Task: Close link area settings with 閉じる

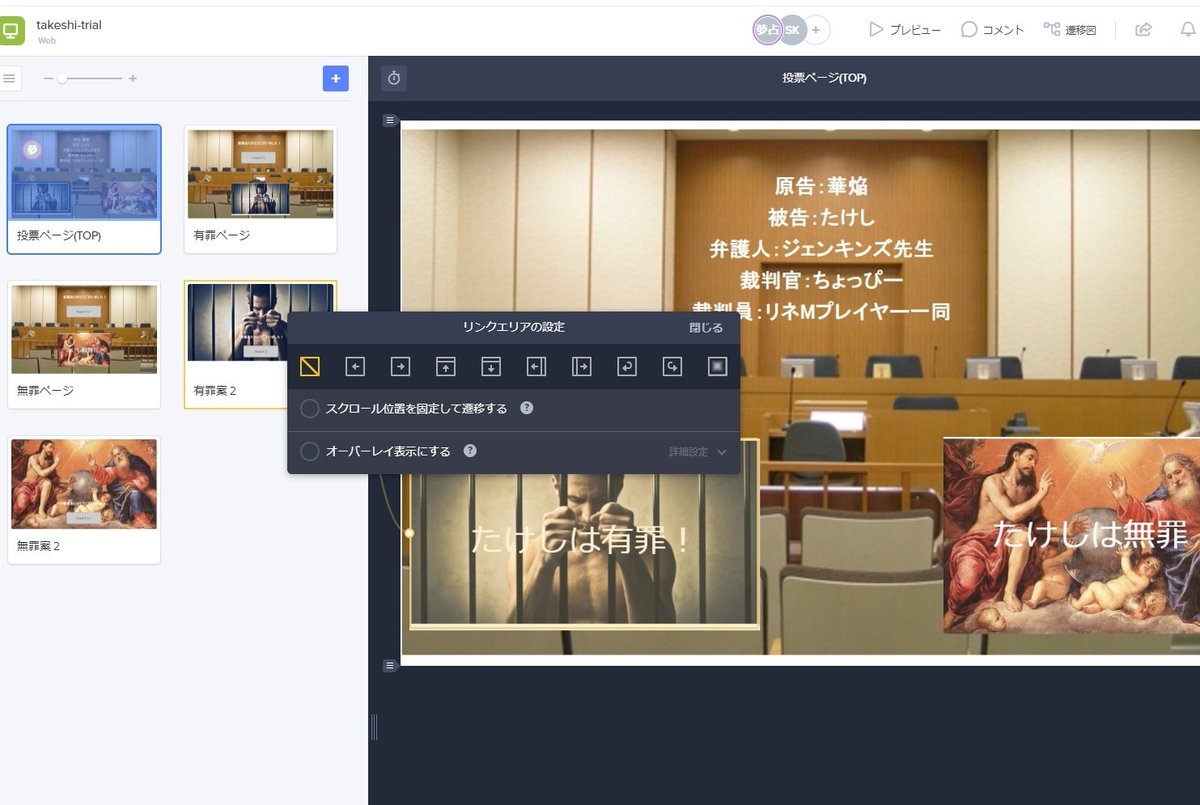Action: [706, 327]
